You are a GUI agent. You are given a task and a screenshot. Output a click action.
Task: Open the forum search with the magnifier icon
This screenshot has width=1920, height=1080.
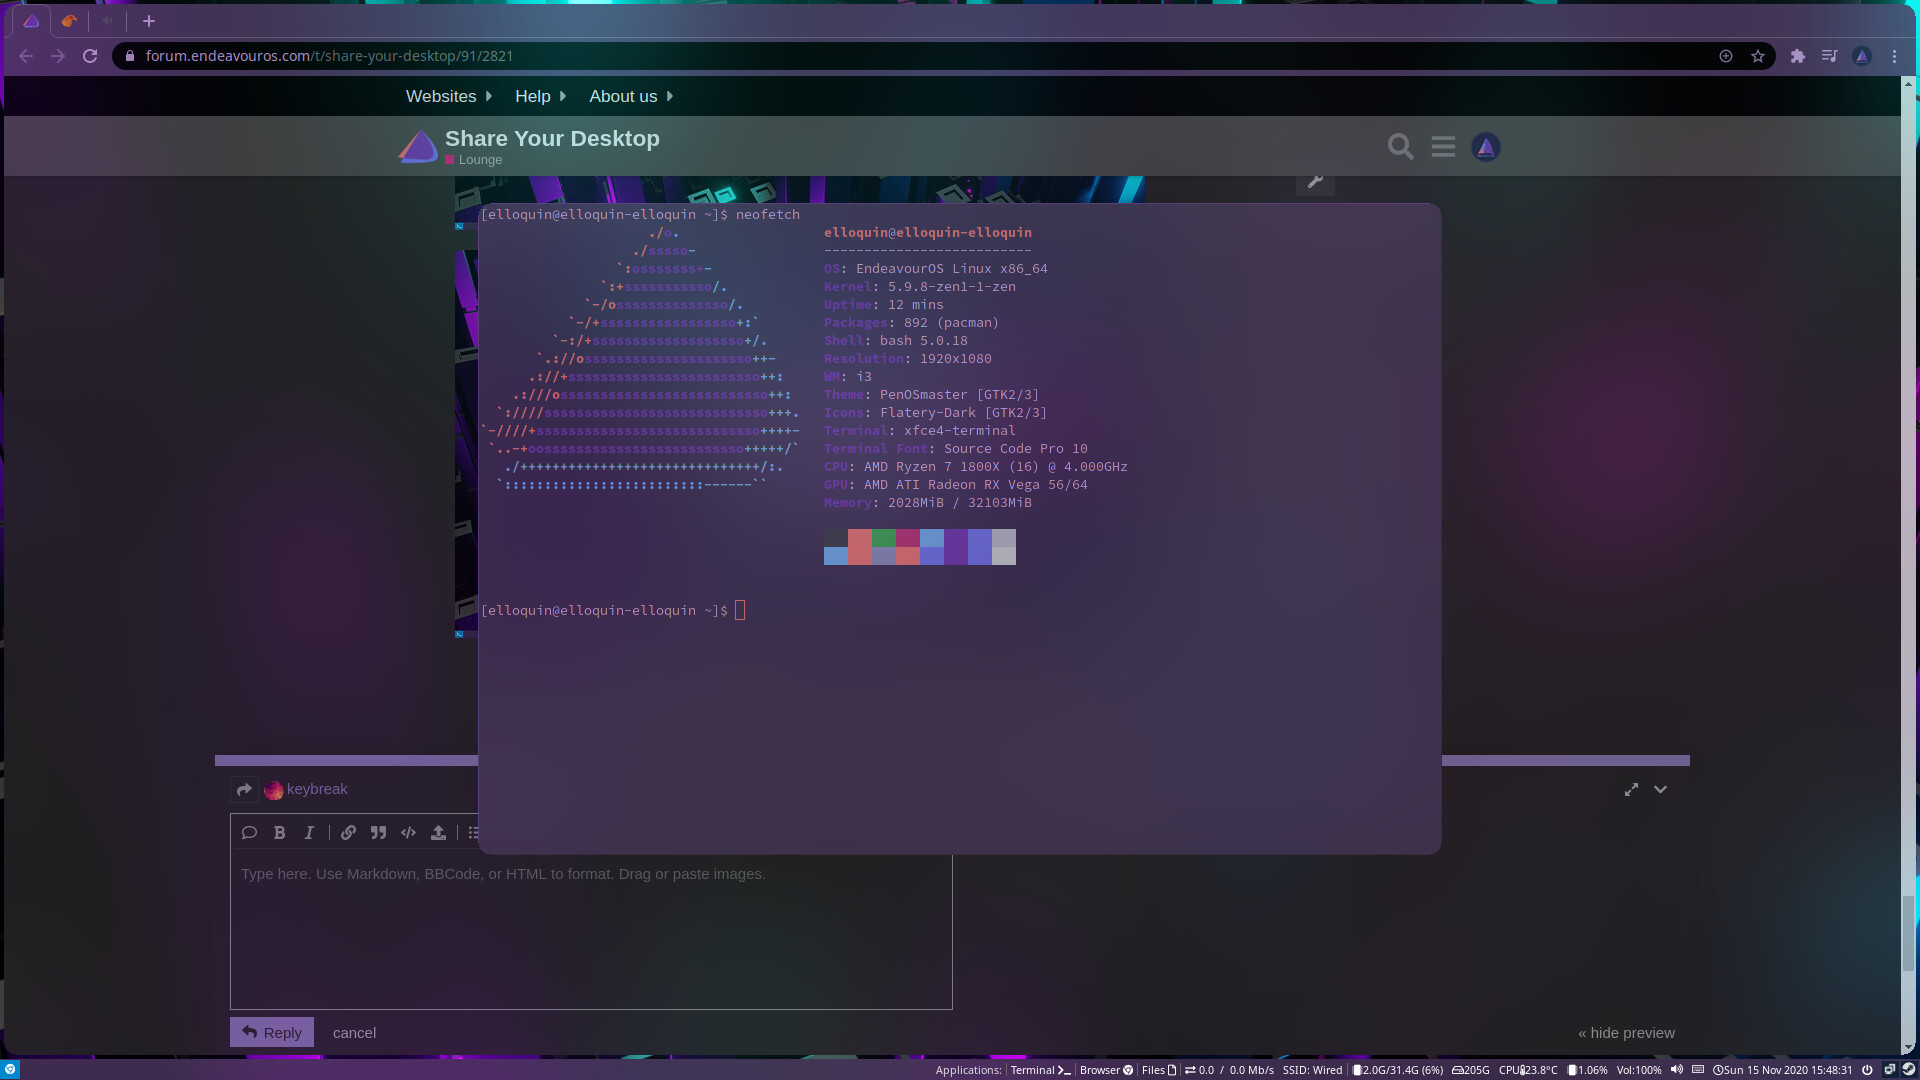[1400, 146]
